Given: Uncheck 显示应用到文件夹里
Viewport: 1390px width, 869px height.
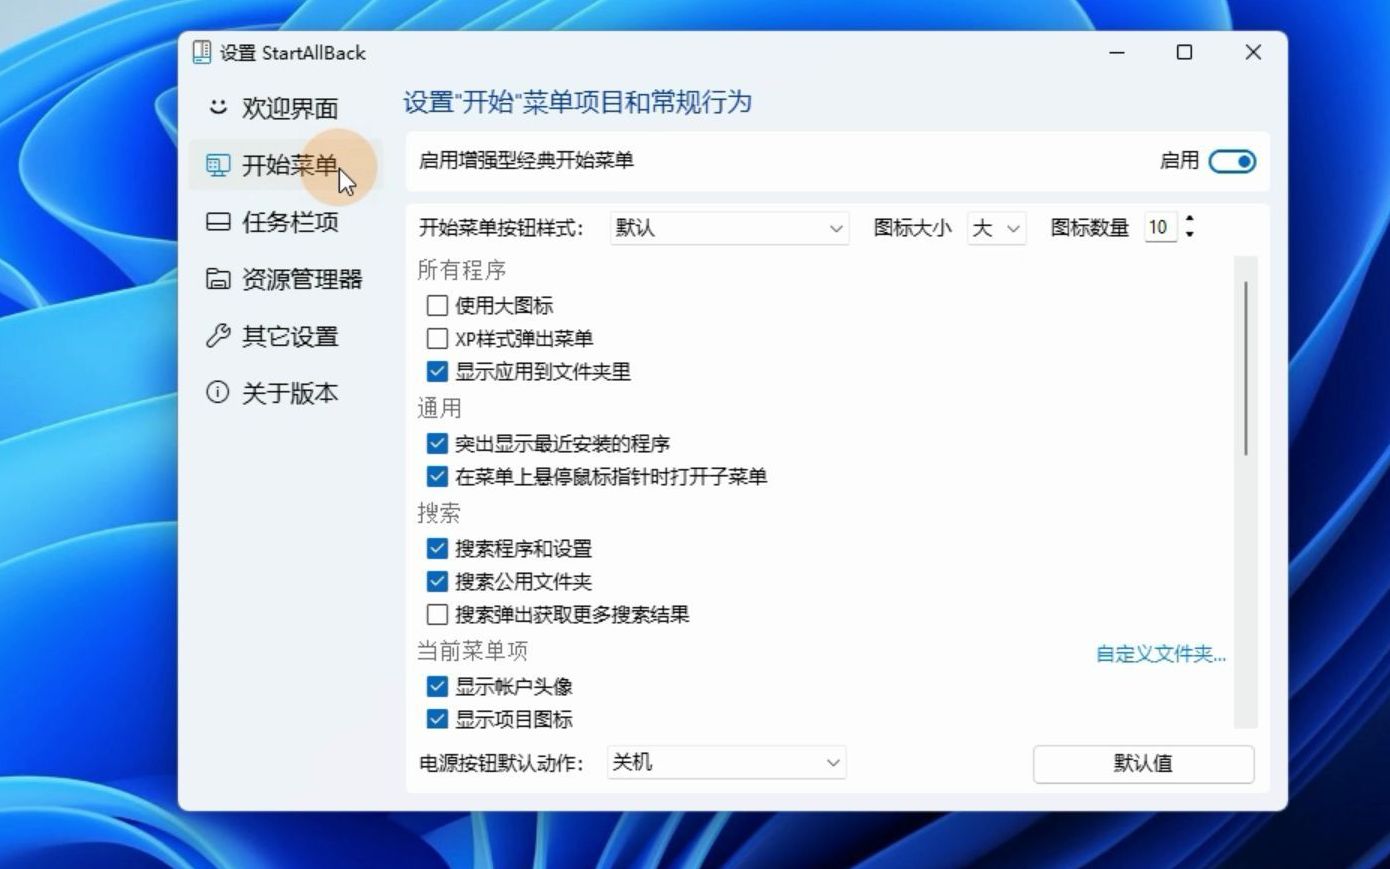Looking at the screenshot, I should point(437,371).
